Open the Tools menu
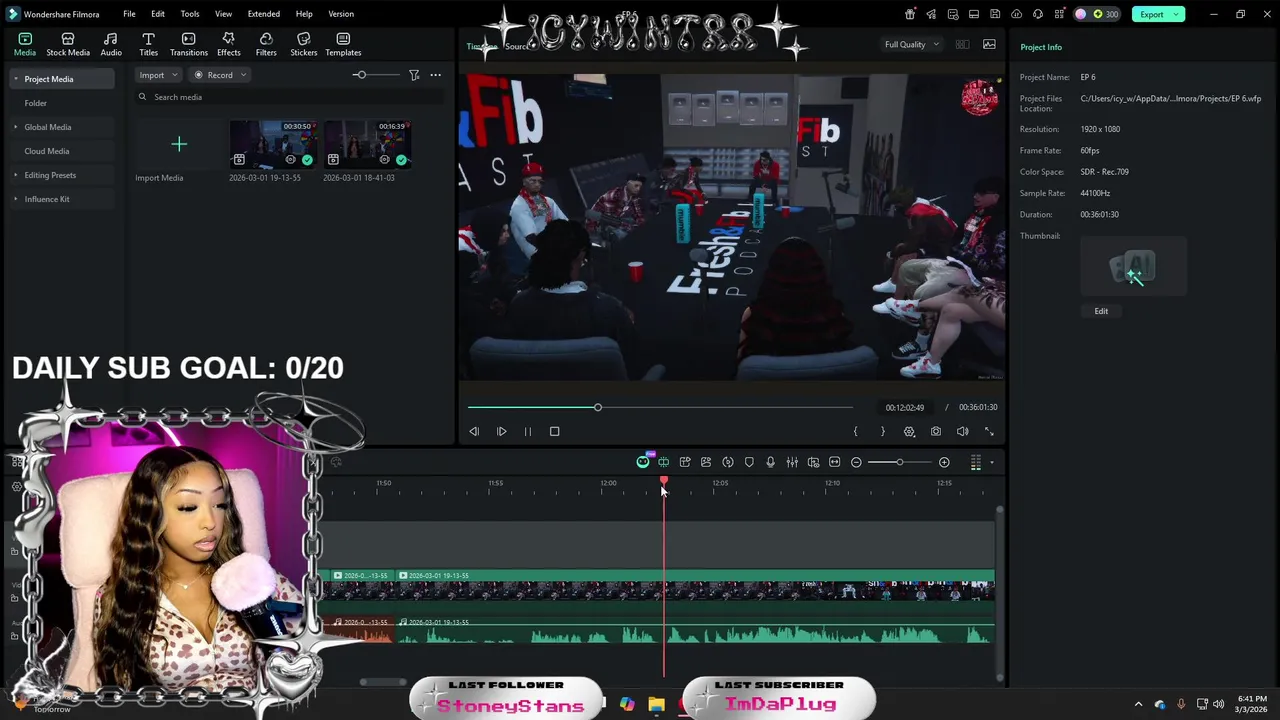Image resolution: width=1280 pixels, height=720 pixels. pos(190,14)
